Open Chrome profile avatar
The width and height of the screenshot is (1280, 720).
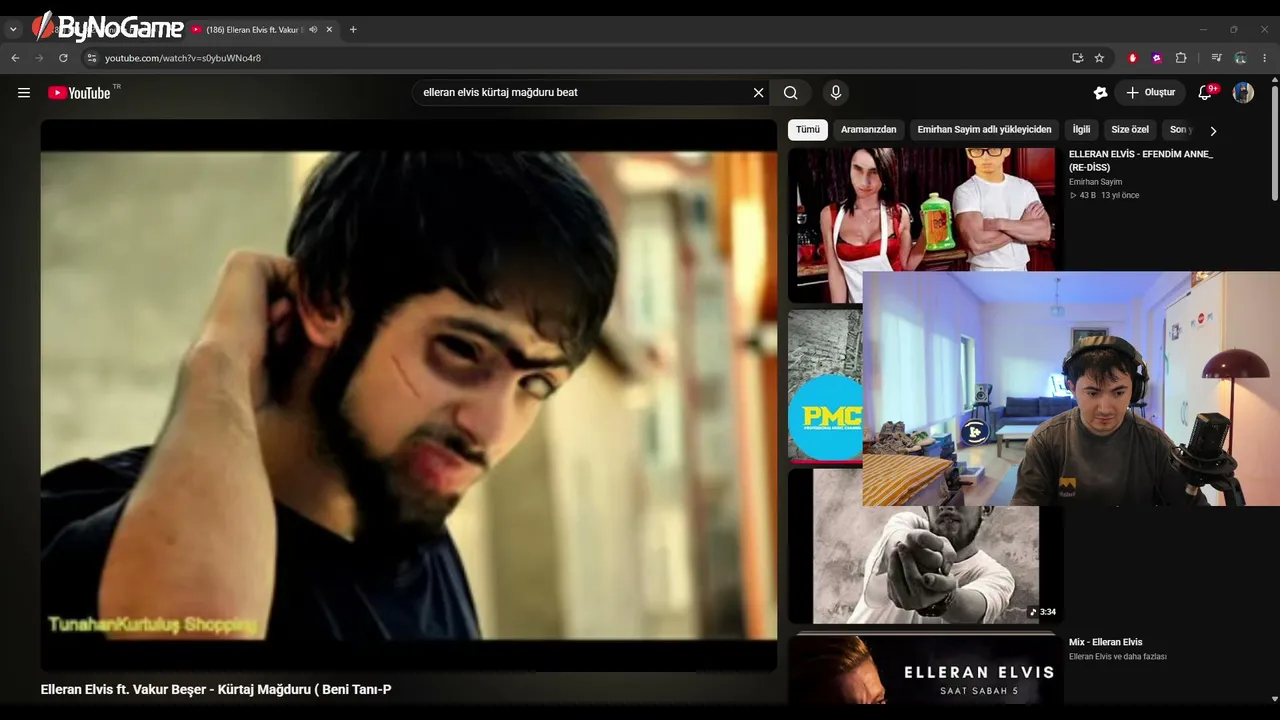click(x=1240, y=58)
